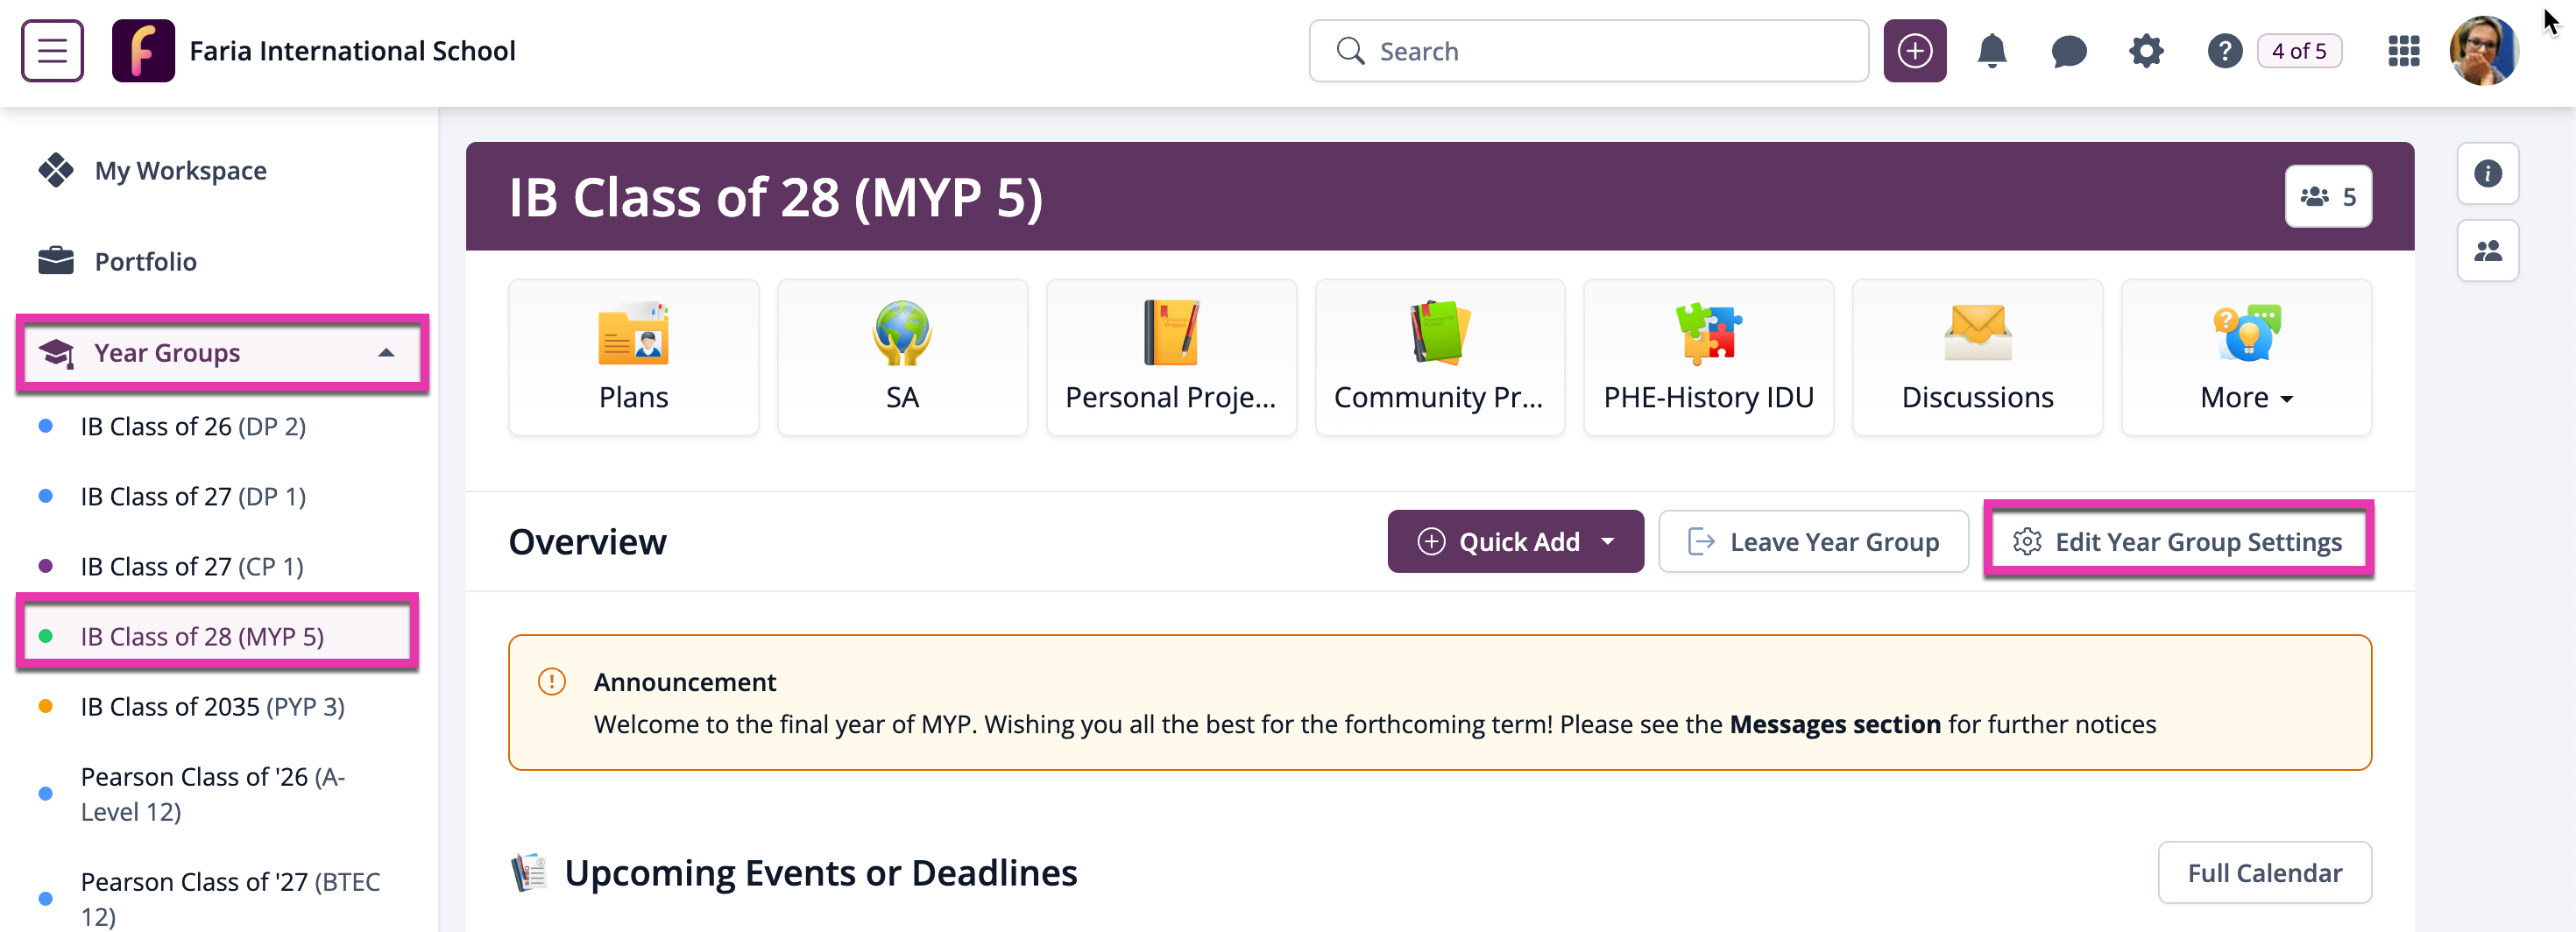Open the settings gear in header
The width and height of the screenshot is (2576, 932).
(2145, 51)
